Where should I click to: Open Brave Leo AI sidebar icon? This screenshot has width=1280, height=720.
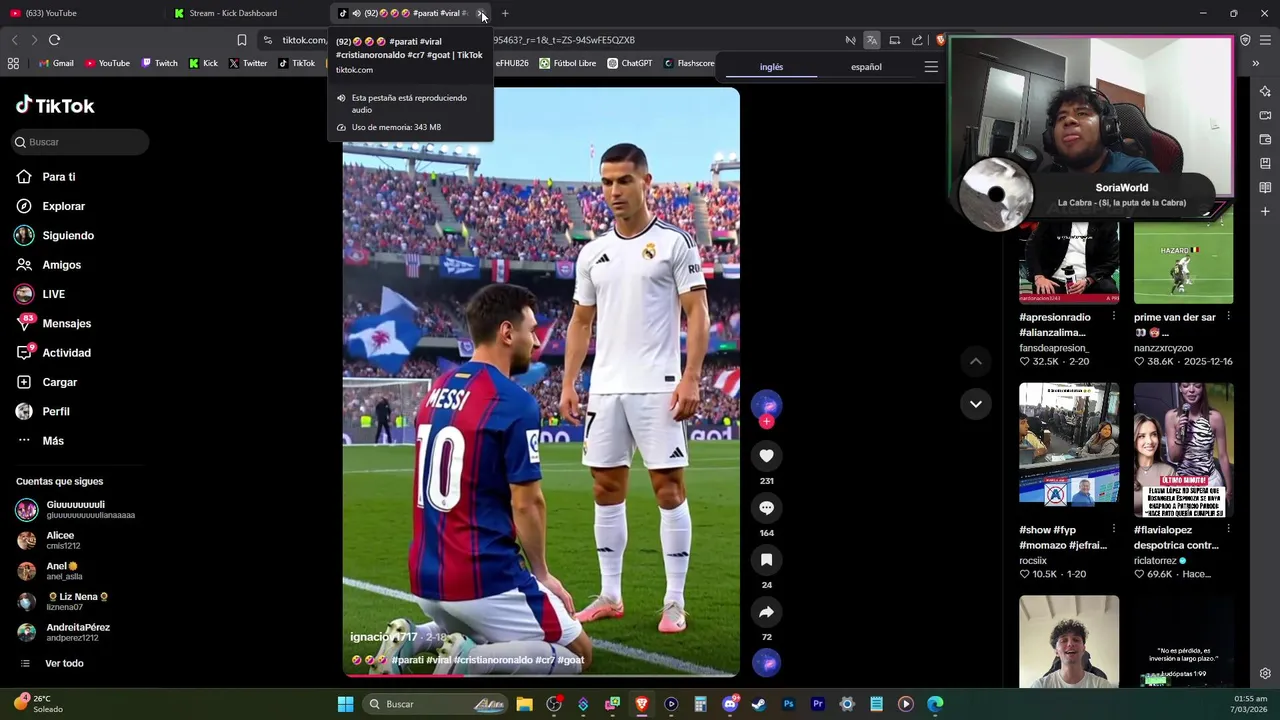click(x=1265, y=91)
